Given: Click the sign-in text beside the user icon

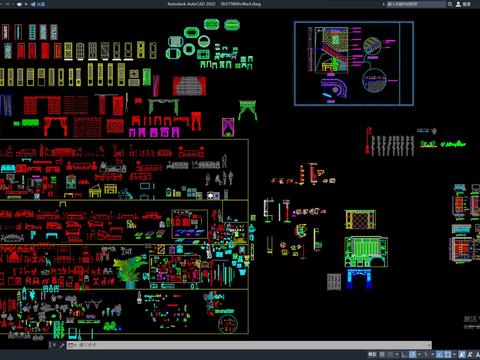Looking at the screenshot, I should point(466,4).
